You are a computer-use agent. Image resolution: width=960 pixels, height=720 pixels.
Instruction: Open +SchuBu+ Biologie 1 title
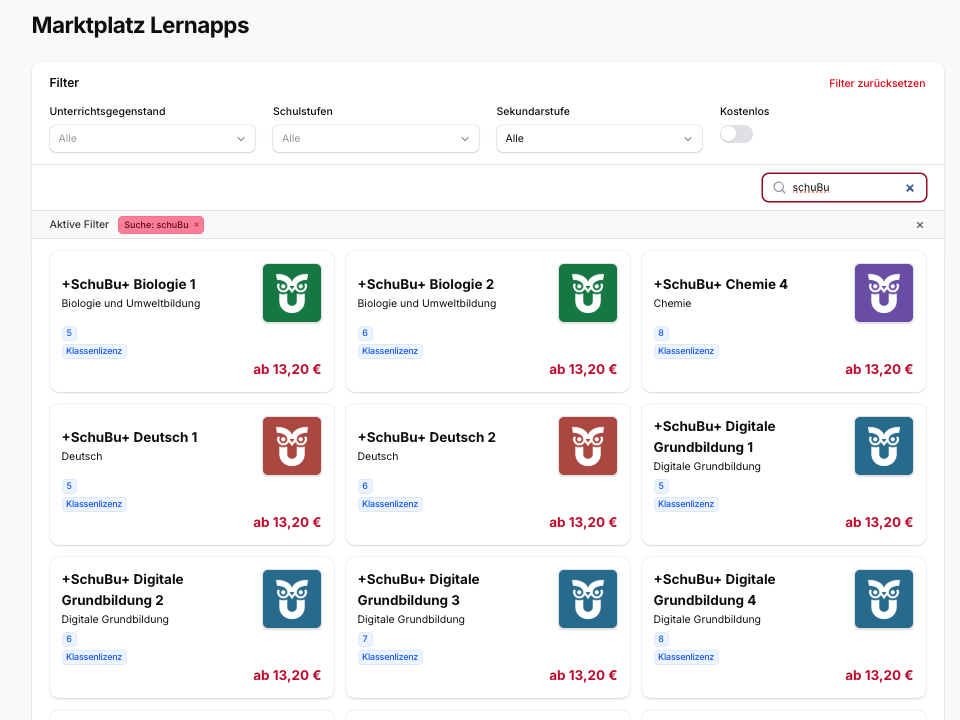point(129,284)
